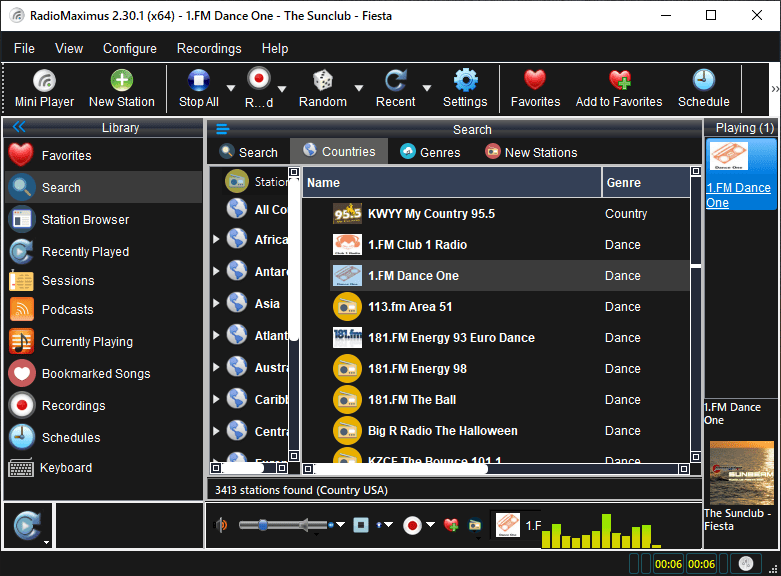Screen dimensions: 781x576
Task: Click the 1.FM Dance One playing thumbnail
Action: [729, 156]
